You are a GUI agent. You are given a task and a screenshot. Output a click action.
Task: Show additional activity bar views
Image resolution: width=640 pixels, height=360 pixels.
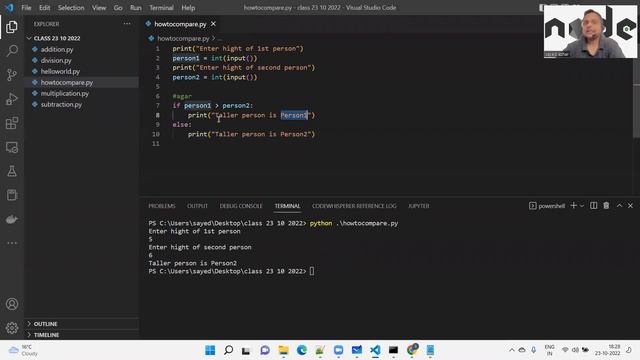(x=12, y=243)
